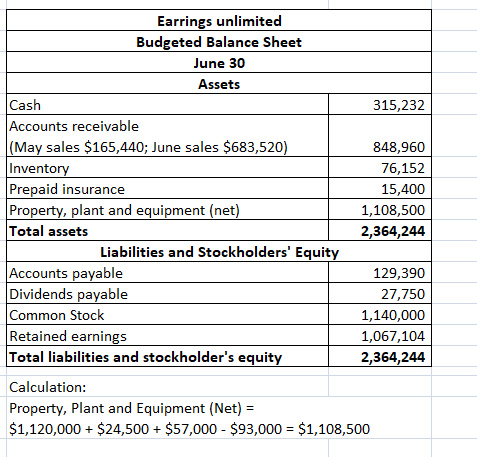Click the 'Retained earnings' label cell
This screenshot has width=477, height=457.
[167, 335]
